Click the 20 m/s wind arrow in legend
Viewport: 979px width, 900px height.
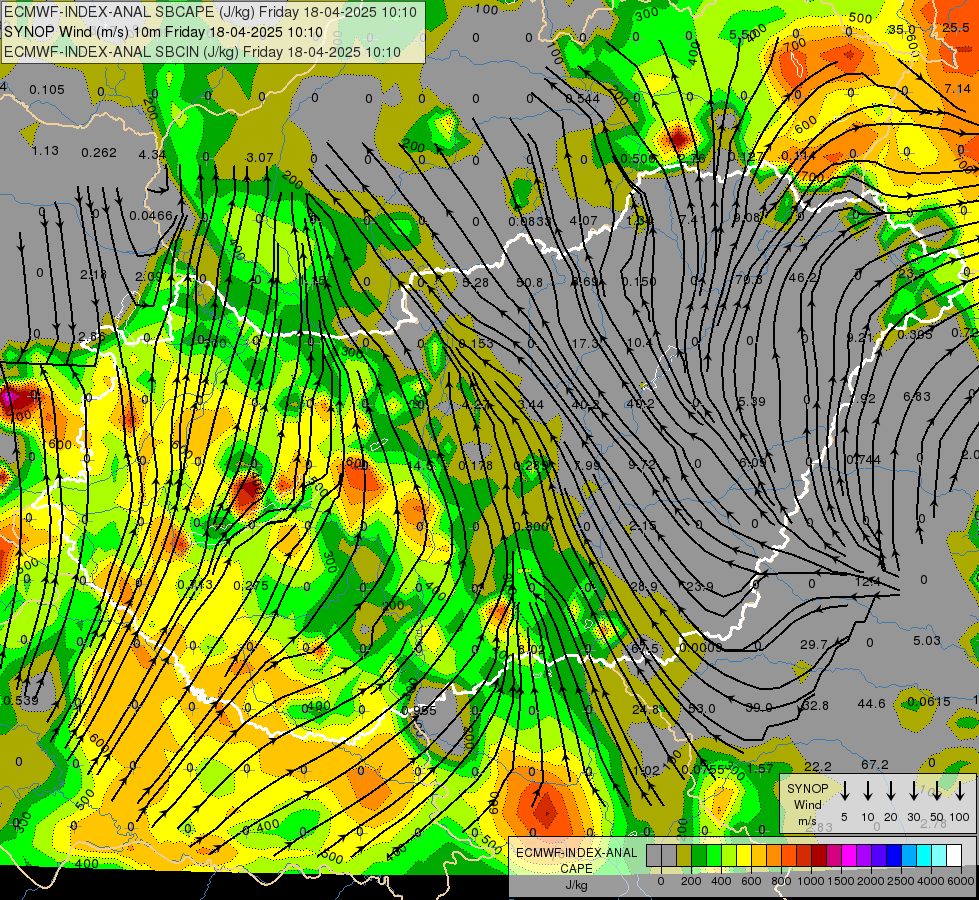pyautogui.click(x=891, y=791)
